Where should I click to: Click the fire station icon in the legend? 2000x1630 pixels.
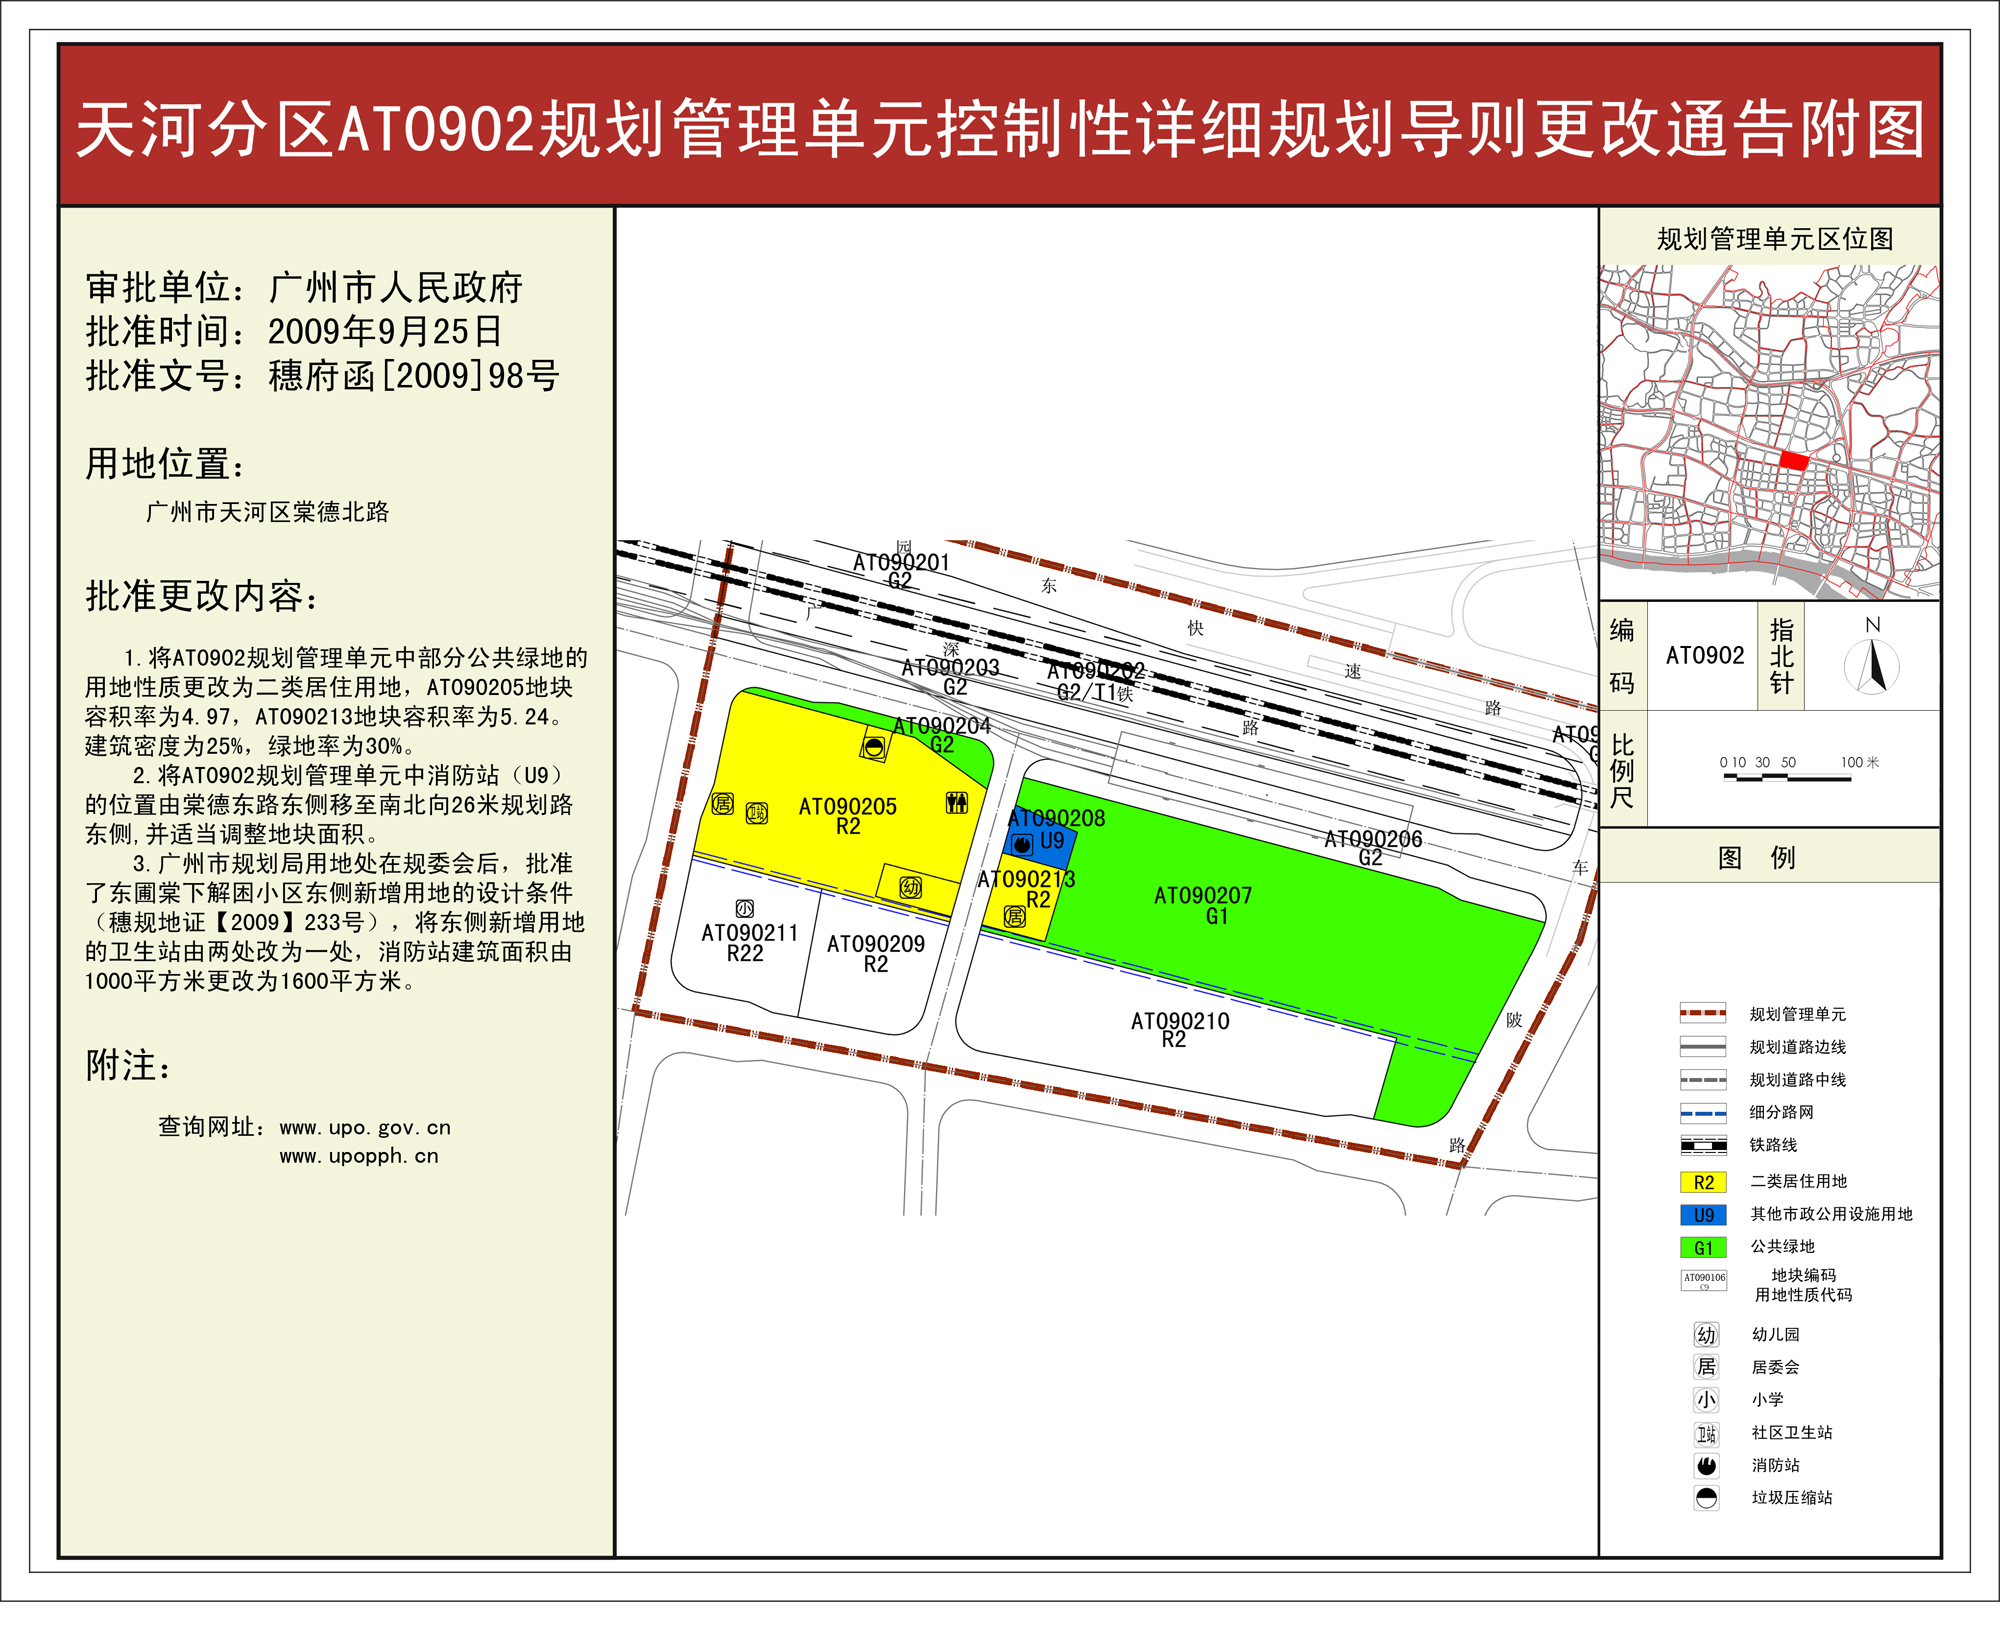tap(1706, 1466)
